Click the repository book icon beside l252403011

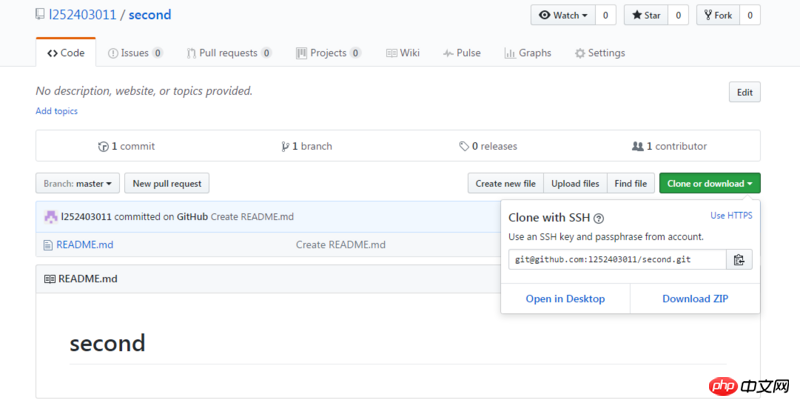tap(40, 14)
